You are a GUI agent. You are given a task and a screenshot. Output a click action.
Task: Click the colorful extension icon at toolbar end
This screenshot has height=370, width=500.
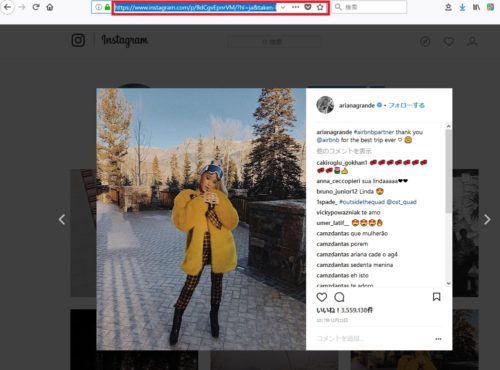pos(490,7)
